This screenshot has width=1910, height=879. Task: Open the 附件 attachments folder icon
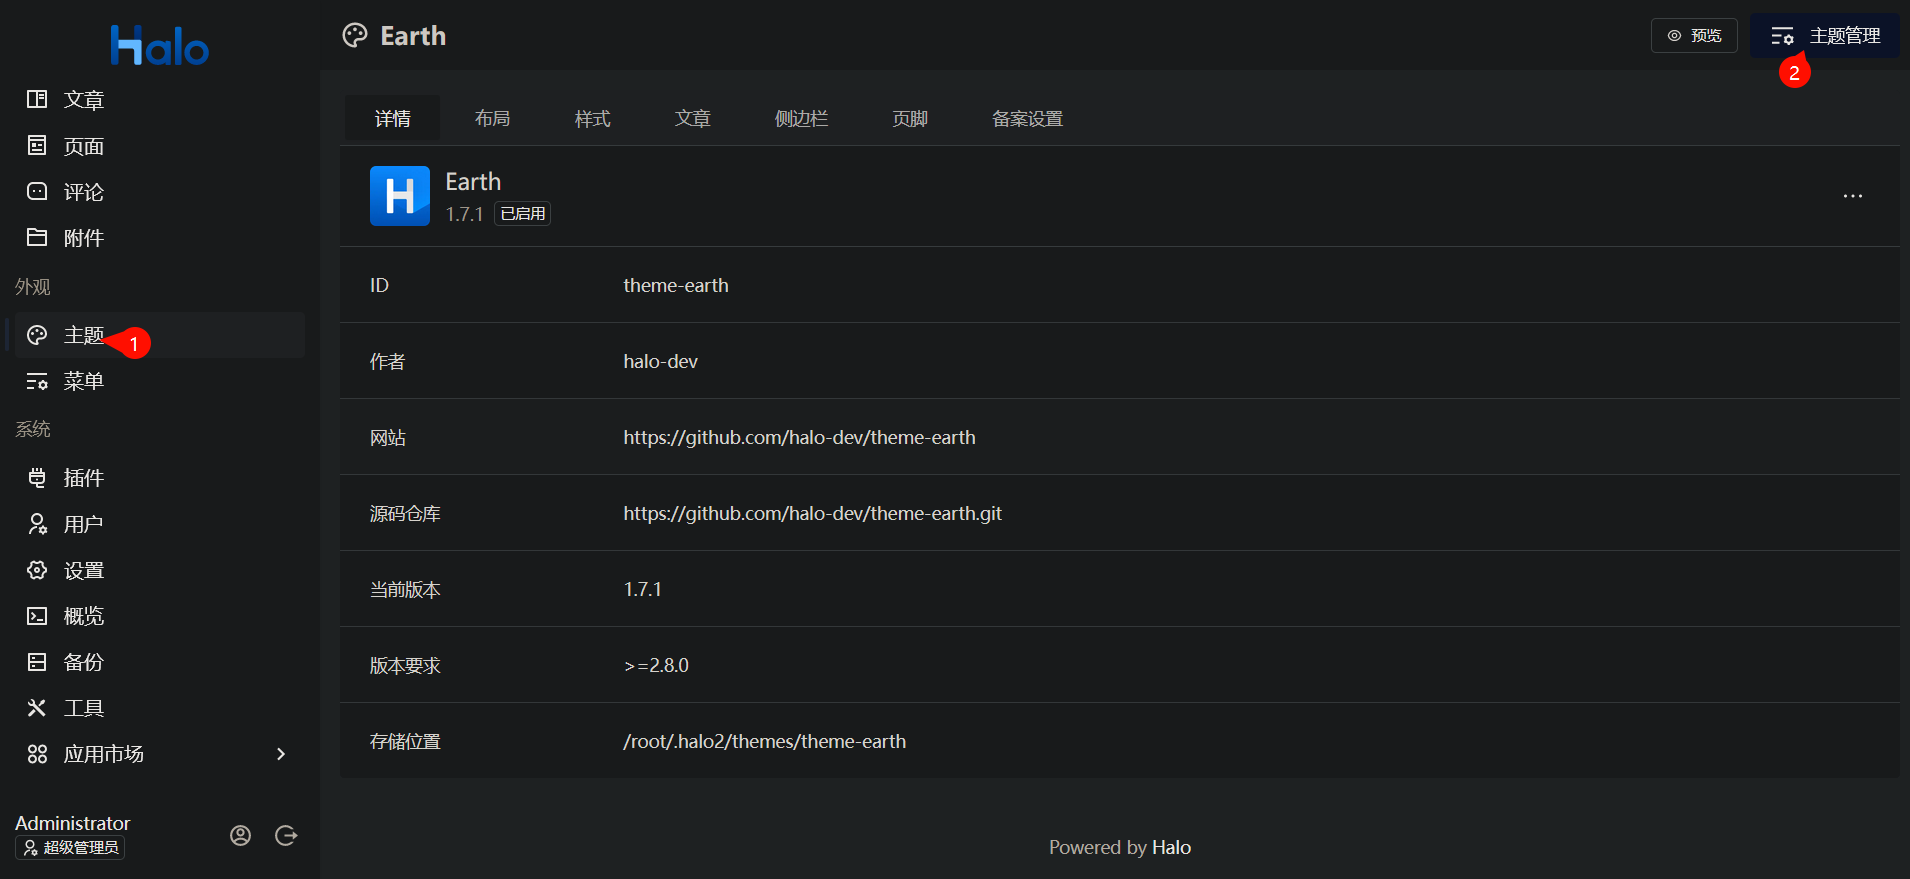tap(37, 237)
